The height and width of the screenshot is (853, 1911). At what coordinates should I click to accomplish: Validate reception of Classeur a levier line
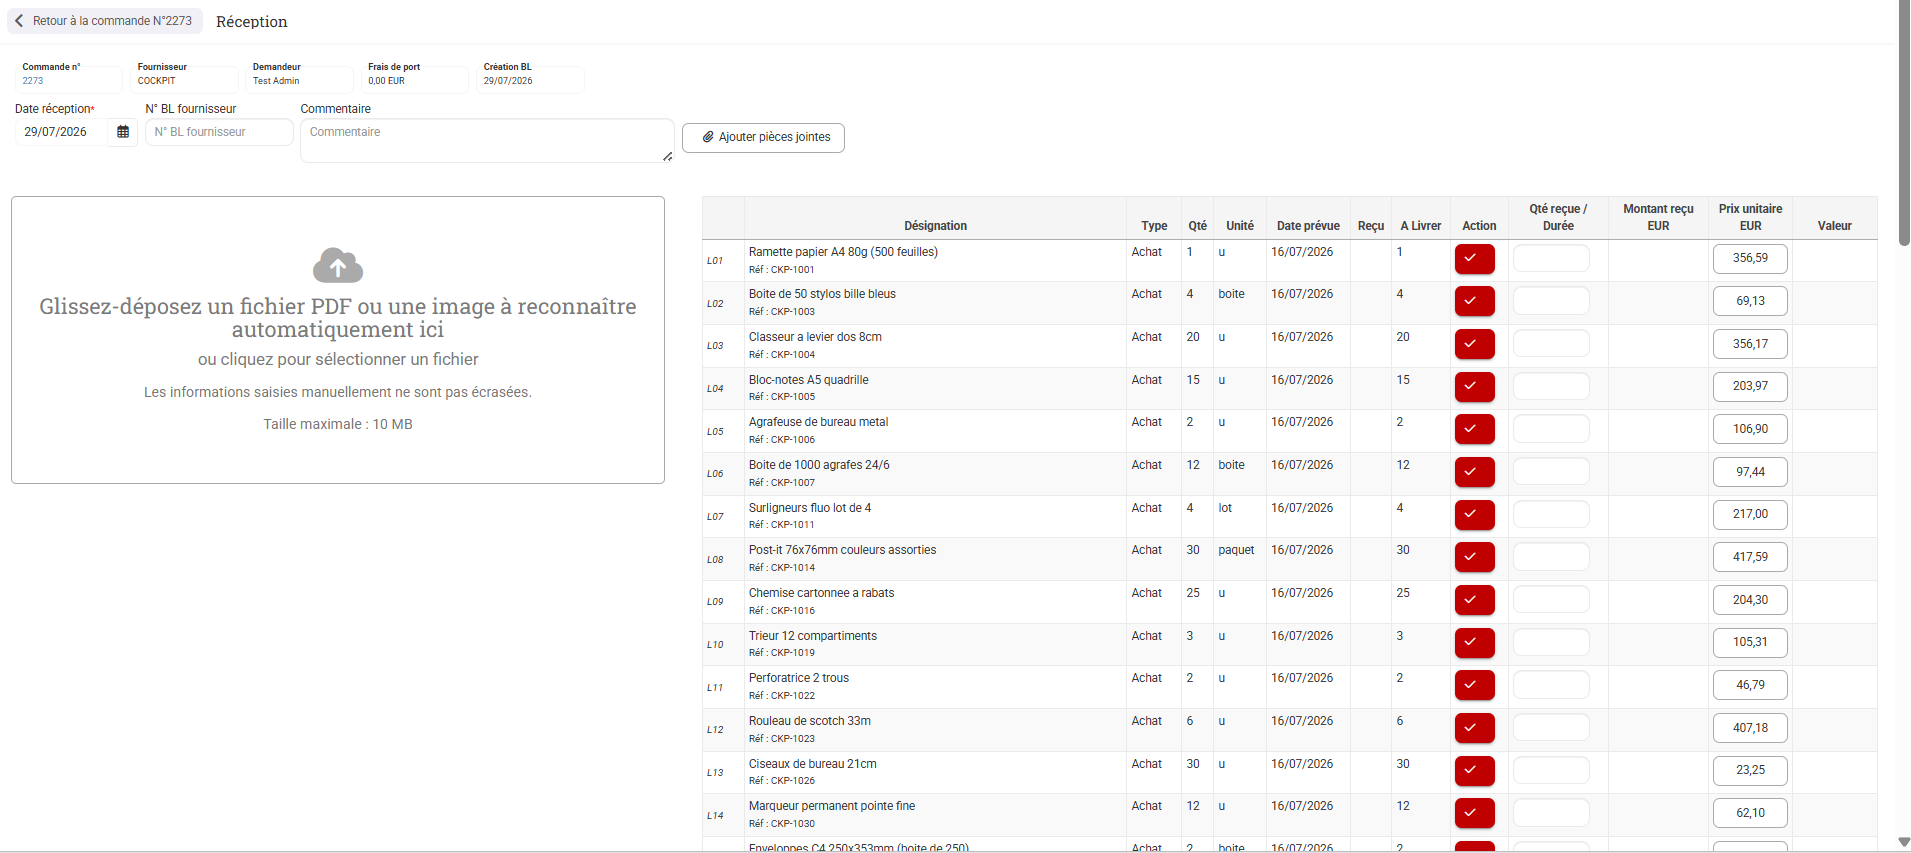click(1474, 344)
